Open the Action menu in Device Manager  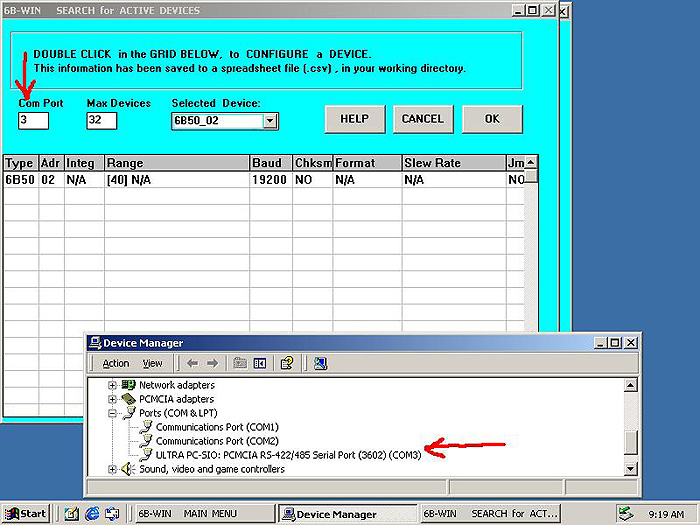(x=116, y=363)
